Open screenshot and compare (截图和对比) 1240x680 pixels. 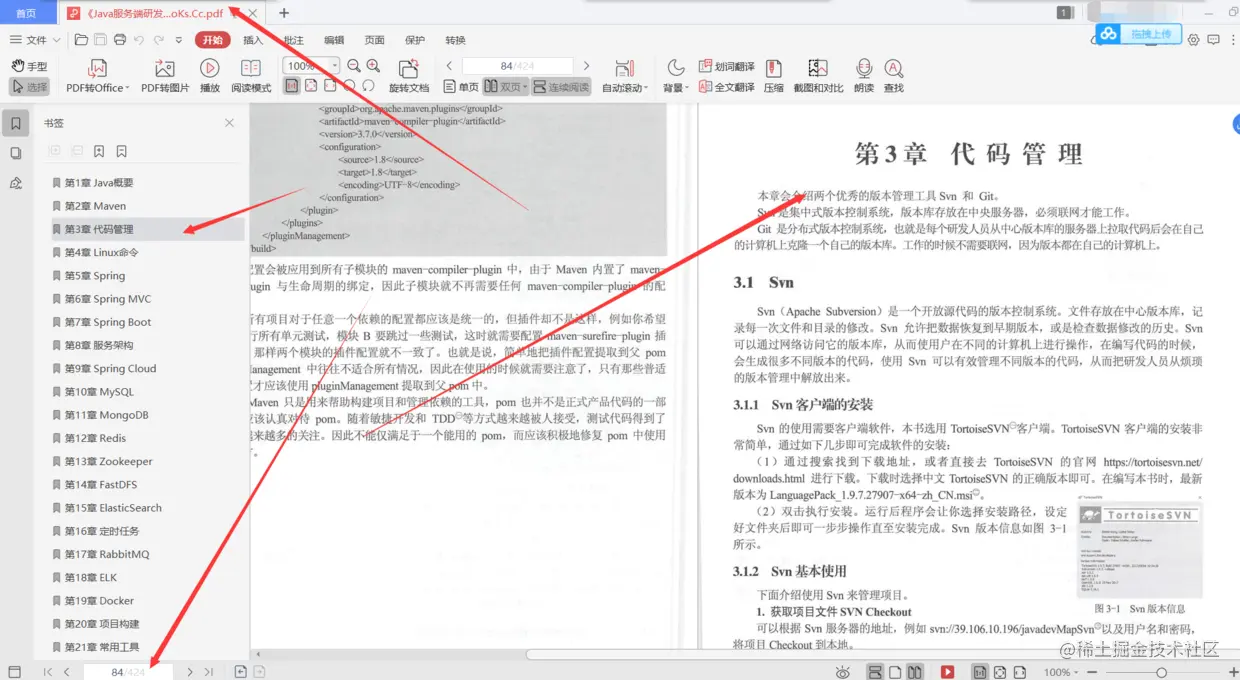click(818, 76)
